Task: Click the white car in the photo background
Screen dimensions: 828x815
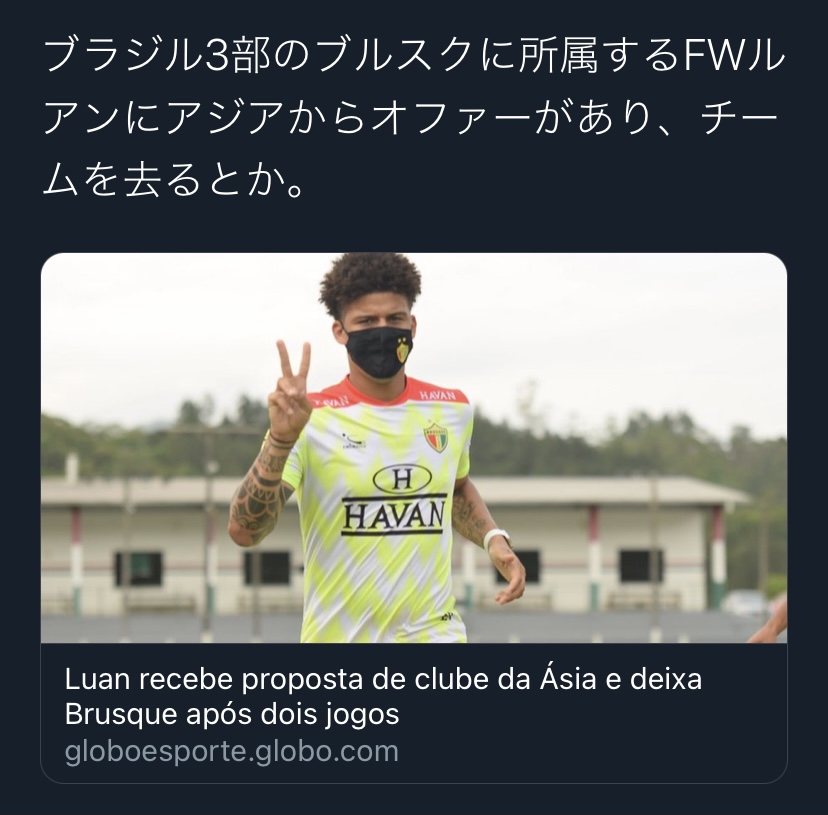Action: (x=746, y=603)
